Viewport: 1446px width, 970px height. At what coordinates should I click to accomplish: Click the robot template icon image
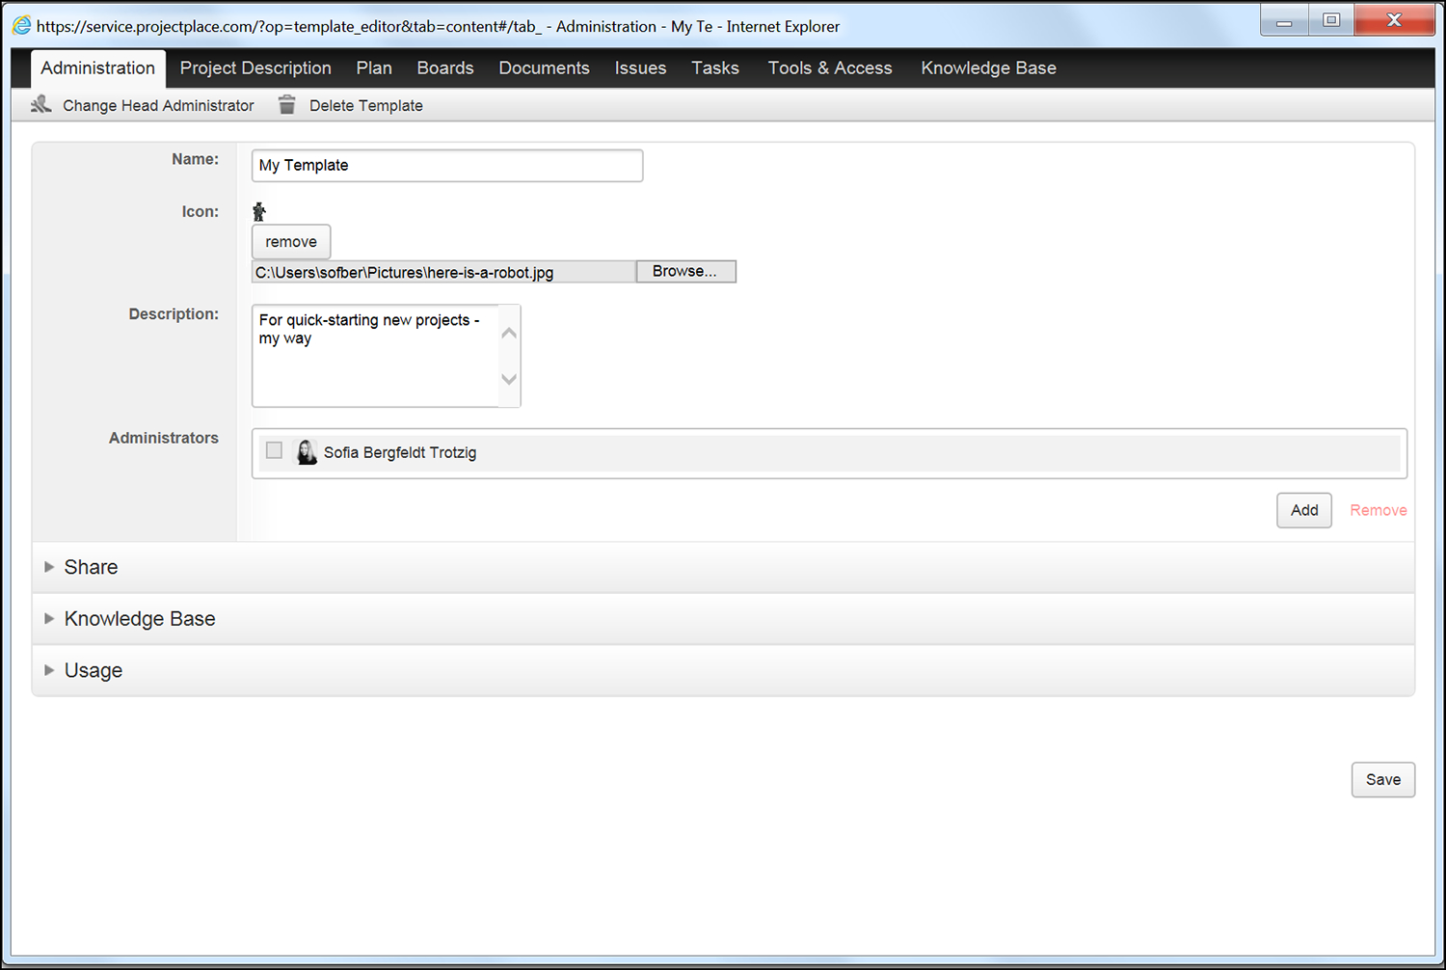tap(259, 211)
